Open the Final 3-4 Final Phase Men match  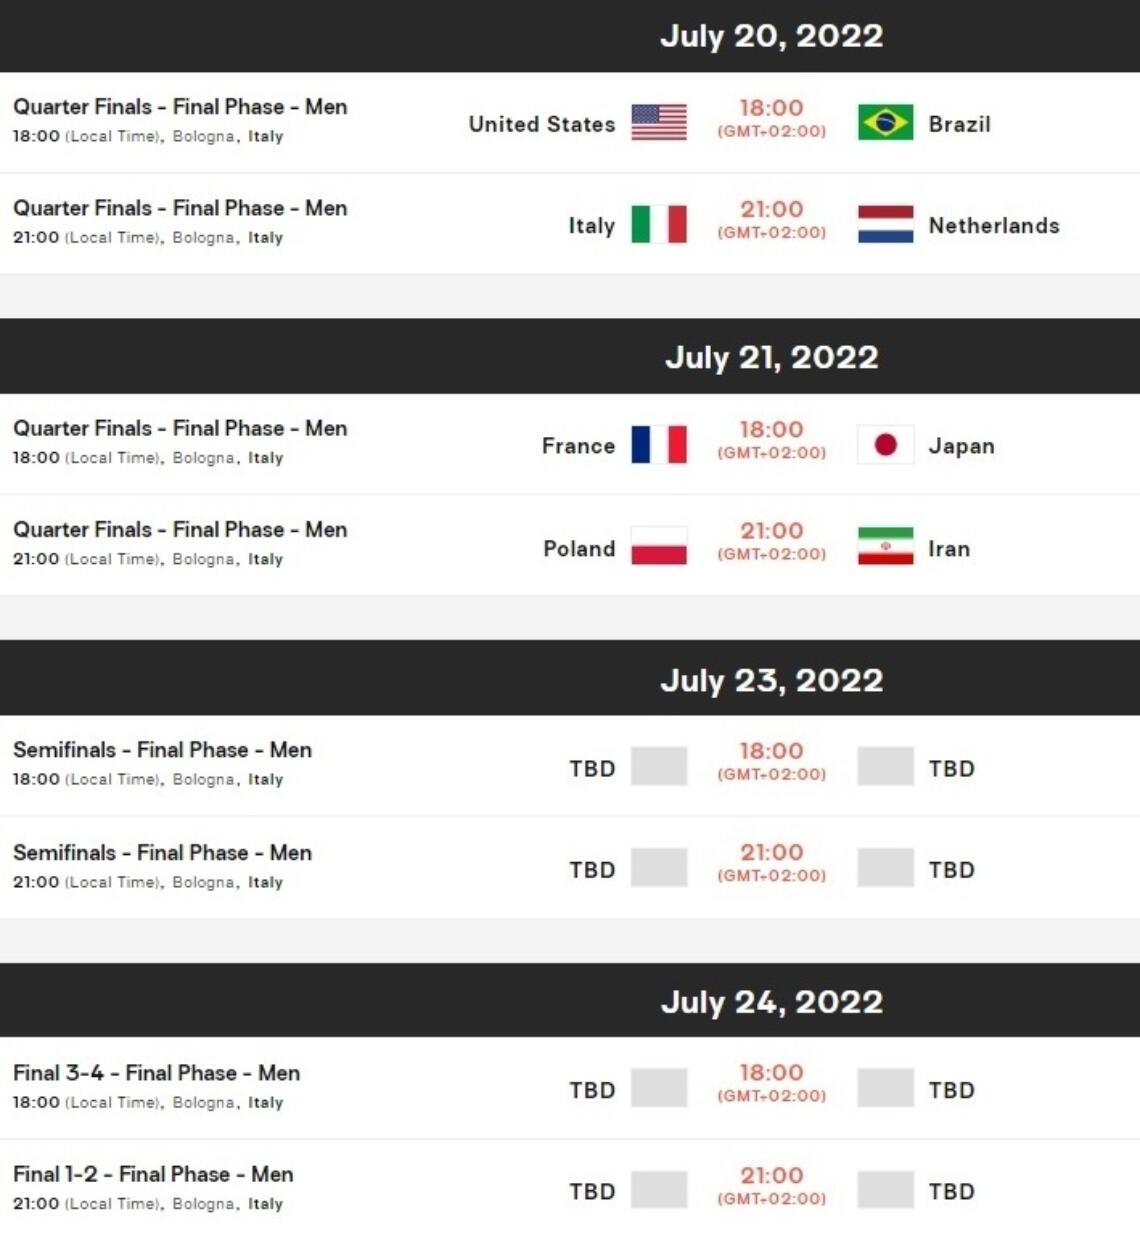click(156, 1073)
